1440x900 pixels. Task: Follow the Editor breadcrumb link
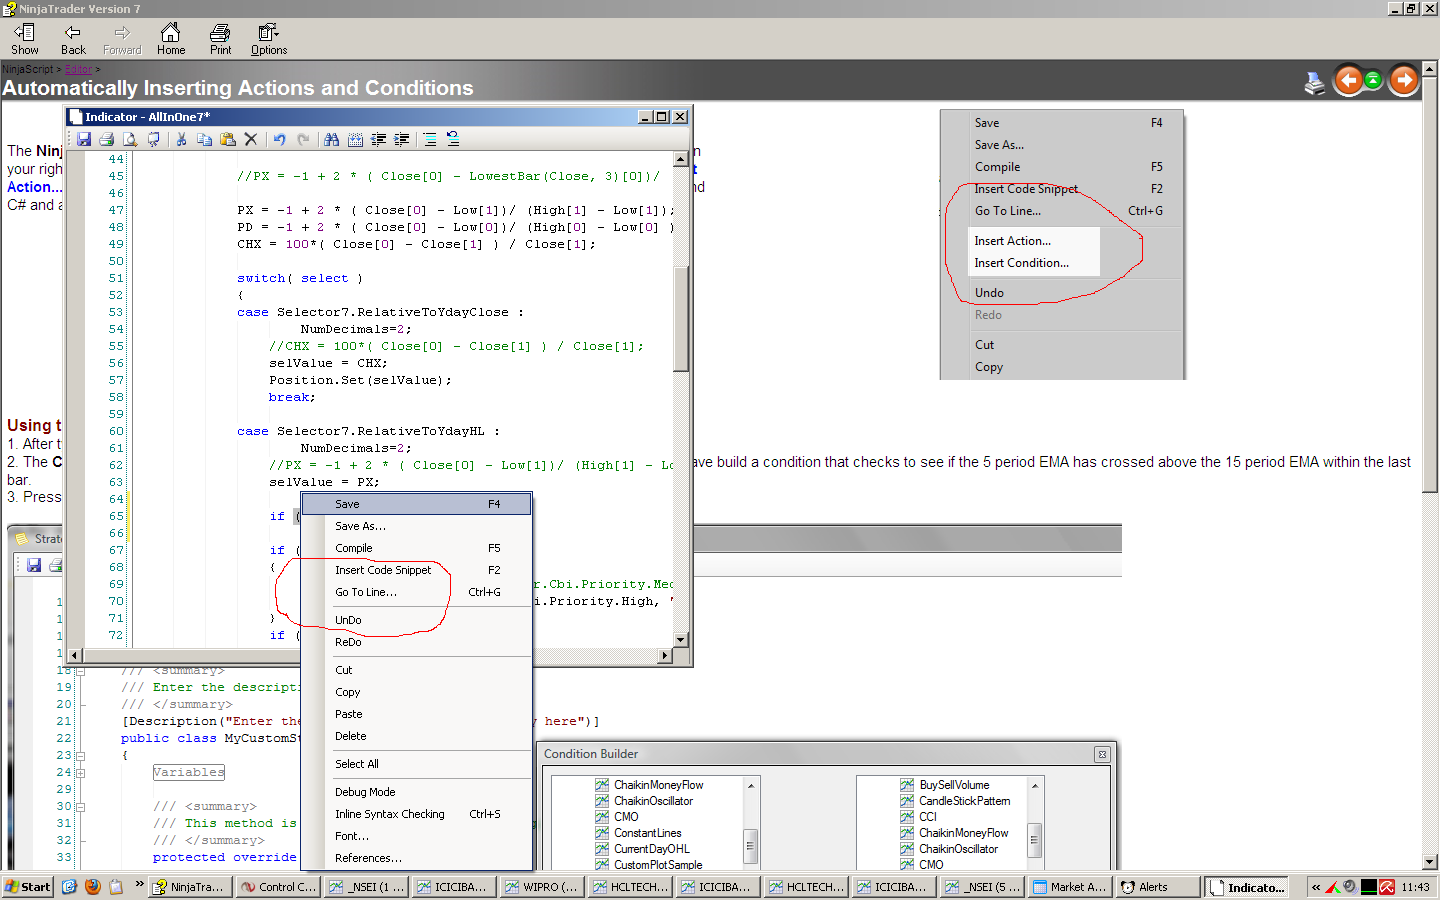78,70
